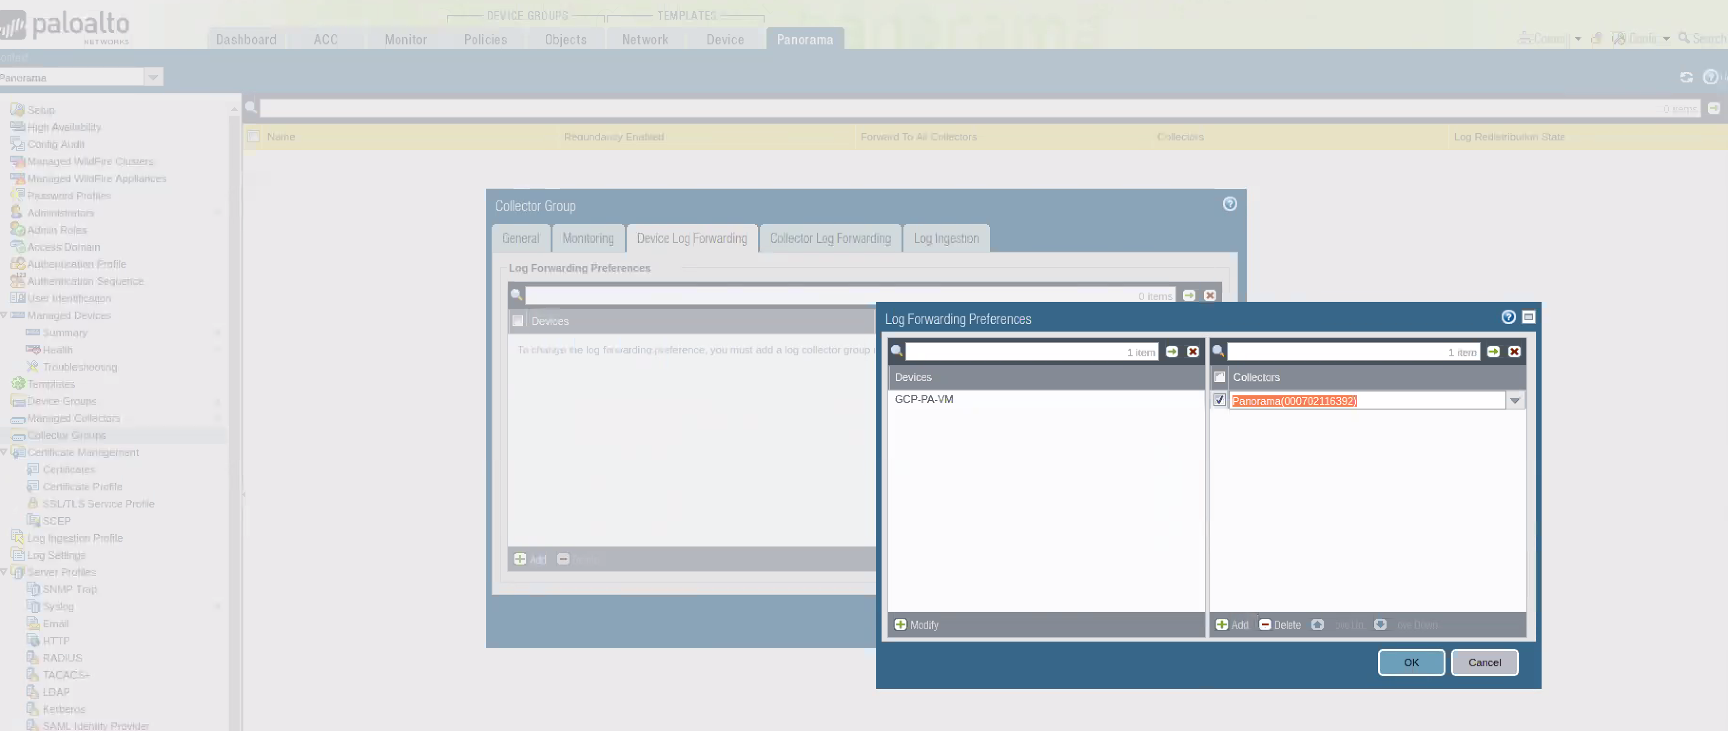
Task: Open Search in the top-right toolbar
Action: pyautogui.click(x=1701, y=39)
